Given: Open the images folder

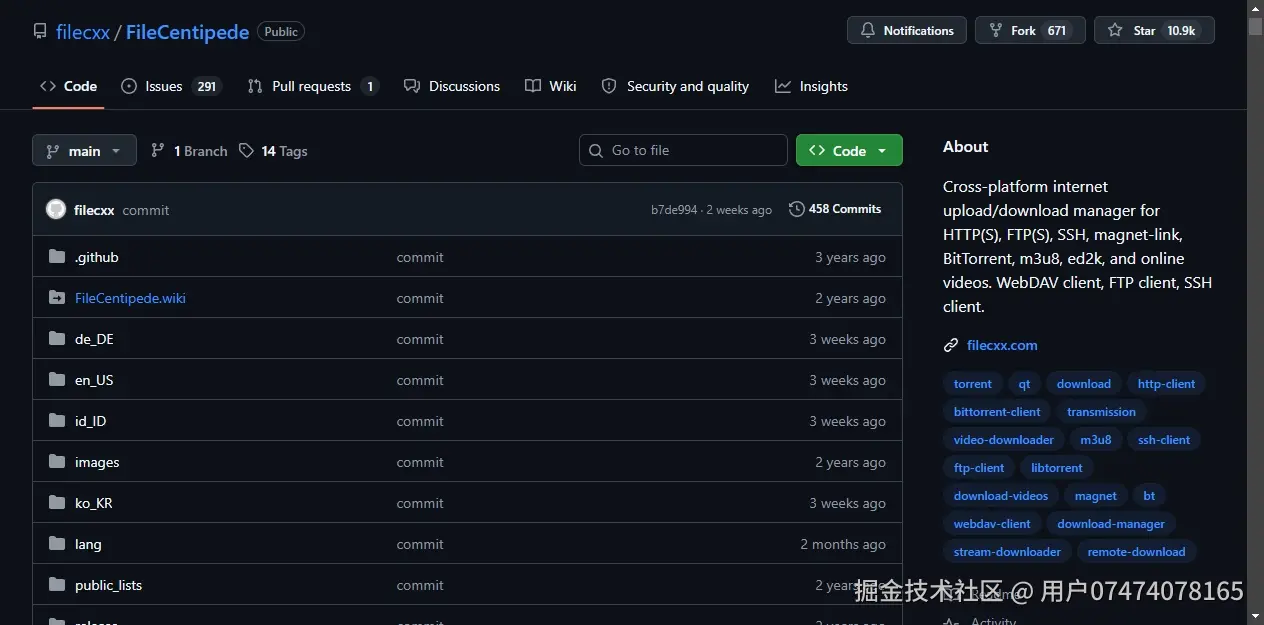Looking at the screenshot, I should [97, 462].
